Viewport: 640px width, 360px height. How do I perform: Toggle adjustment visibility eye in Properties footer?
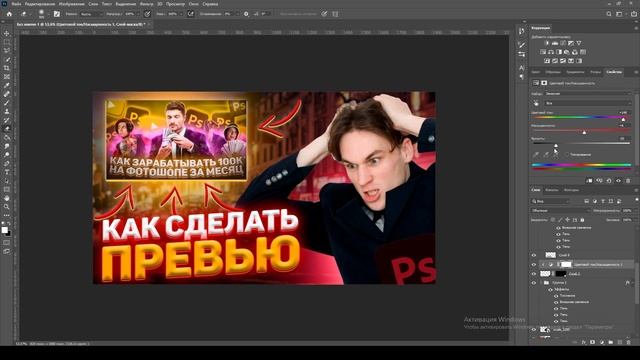618,180
